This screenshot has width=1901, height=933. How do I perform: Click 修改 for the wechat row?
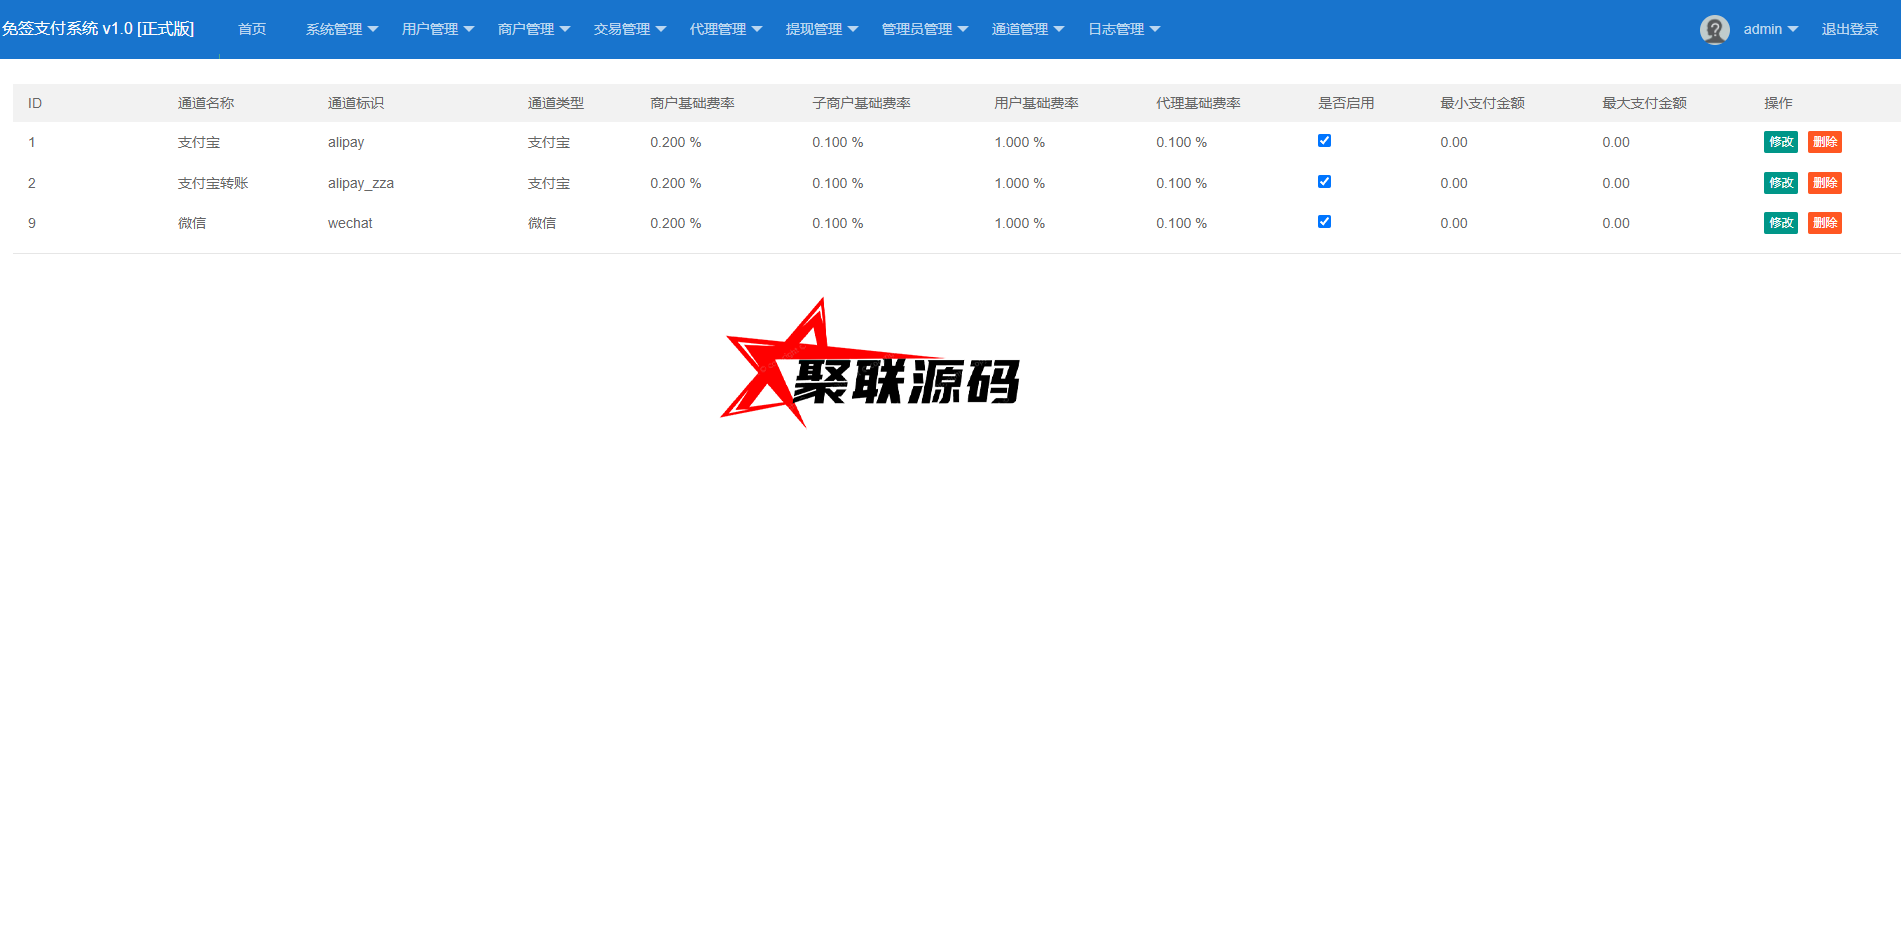click(1781, 223)
